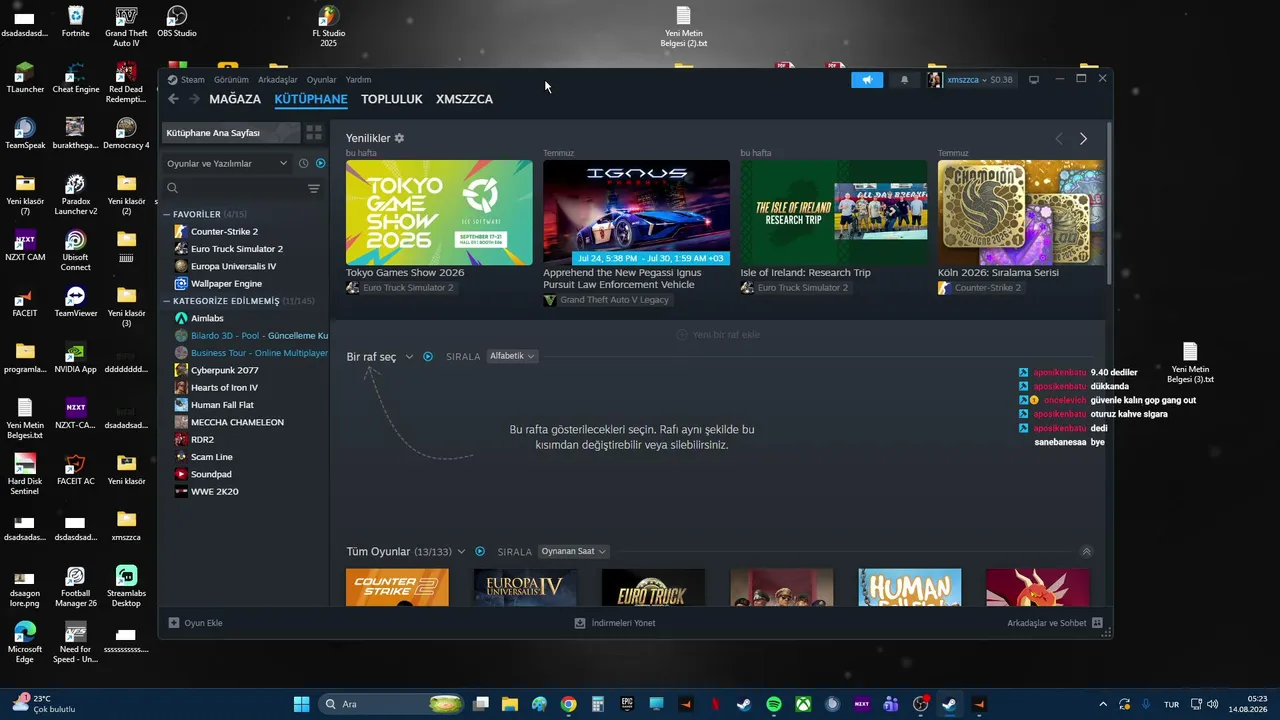Screen dimensions: 1280x720
Task: Open the Counter-Strike 2 game cover
Action: [397, 587]
